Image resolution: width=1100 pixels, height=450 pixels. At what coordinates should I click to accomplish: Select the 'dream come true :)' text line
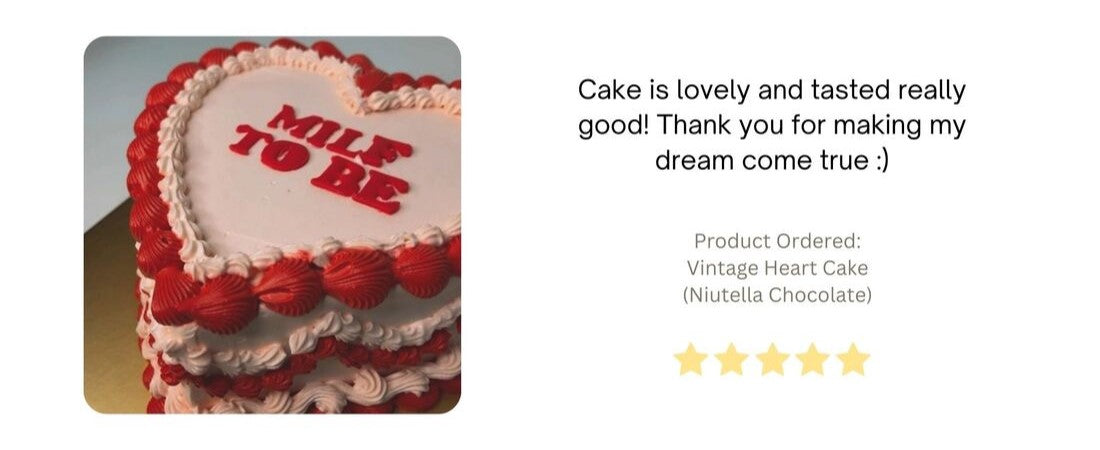pos(772,160)
